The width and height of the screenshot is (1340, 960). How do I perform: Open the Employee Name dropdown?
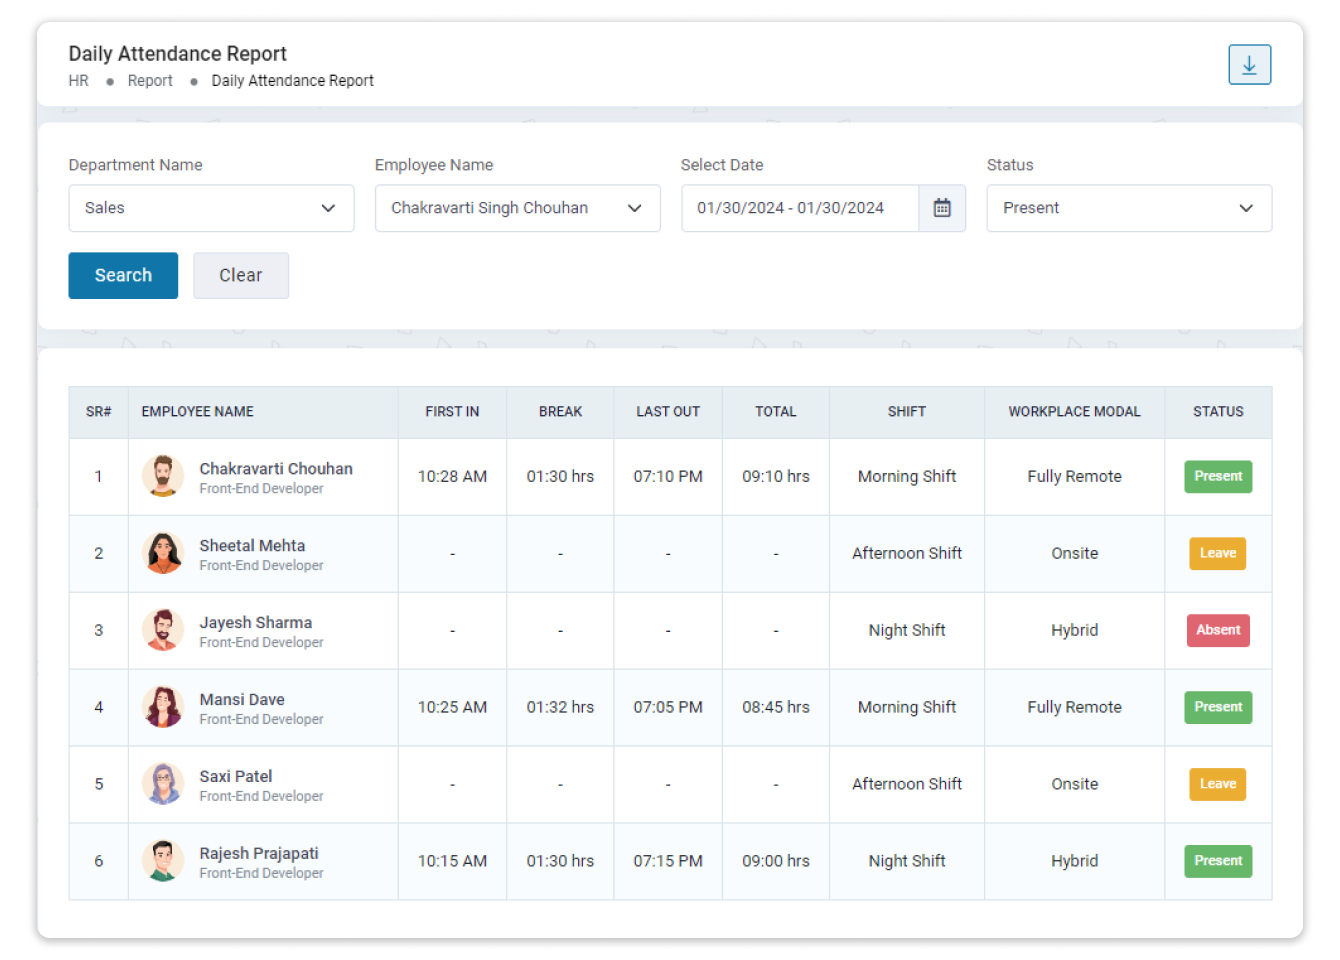point(517,208)
